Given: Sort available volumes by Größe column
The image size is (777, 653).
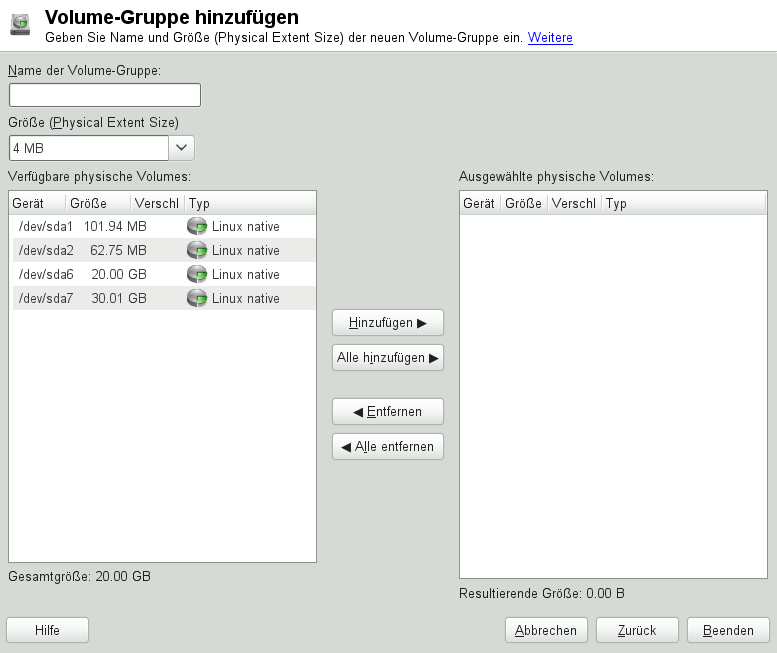Looking at the screenshot, I should tap(98, 203).
